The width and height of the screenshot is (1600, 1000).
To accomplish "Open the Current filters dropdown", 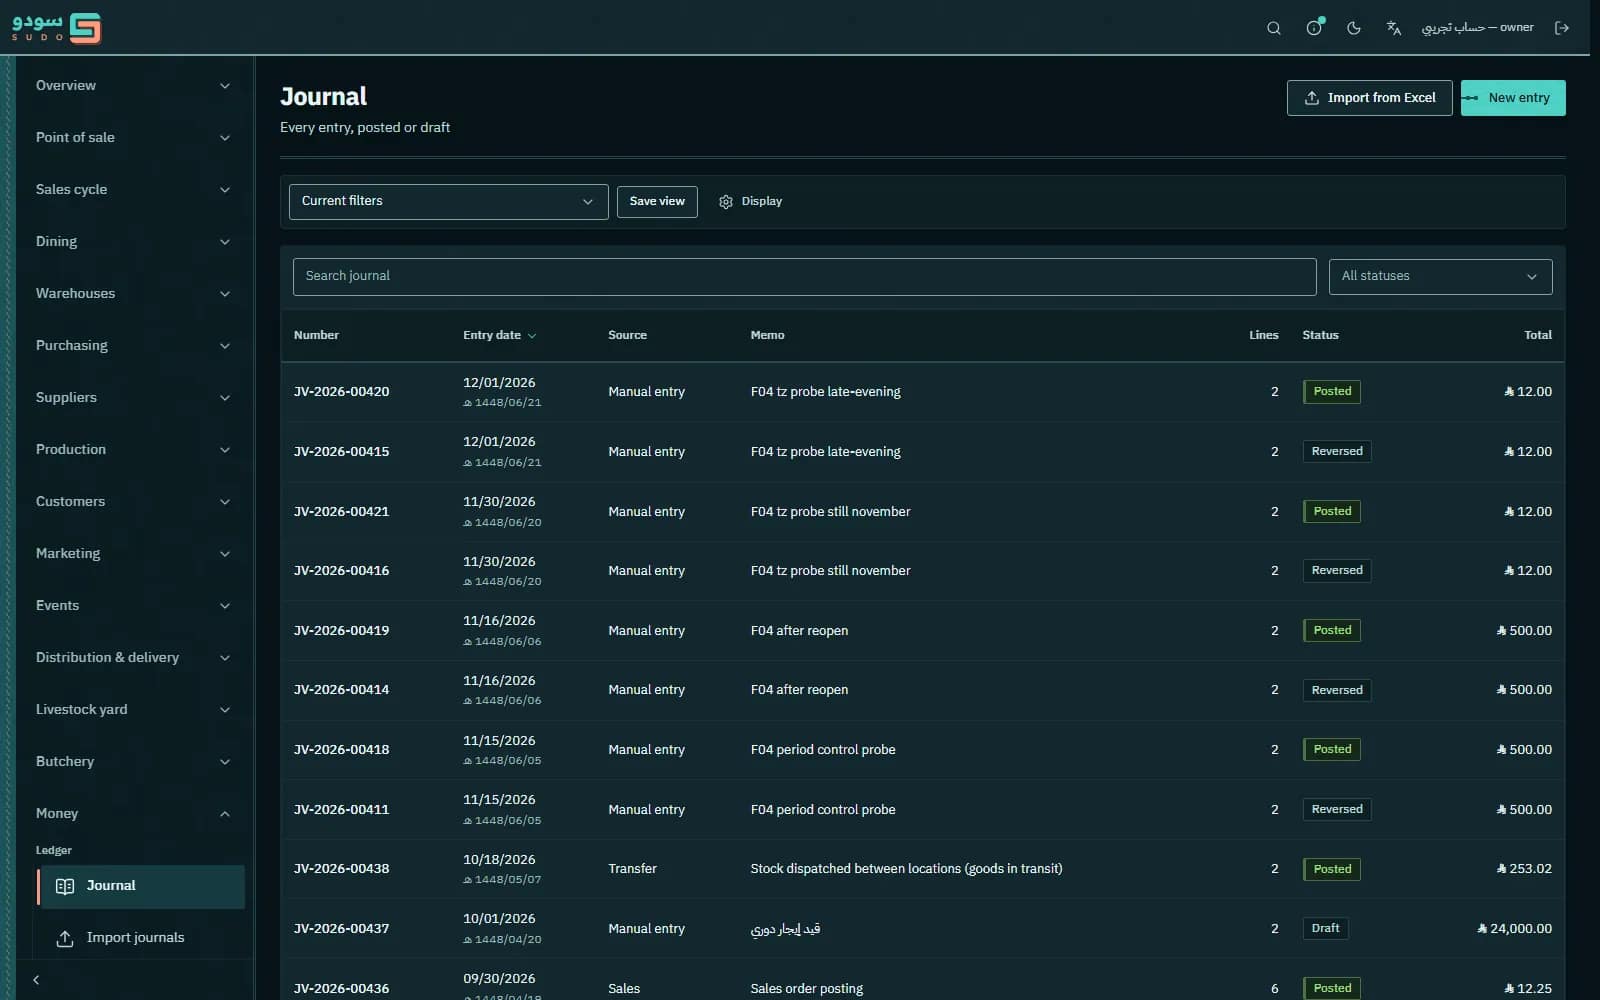I will pyautogui.click(x=448, y=202).
